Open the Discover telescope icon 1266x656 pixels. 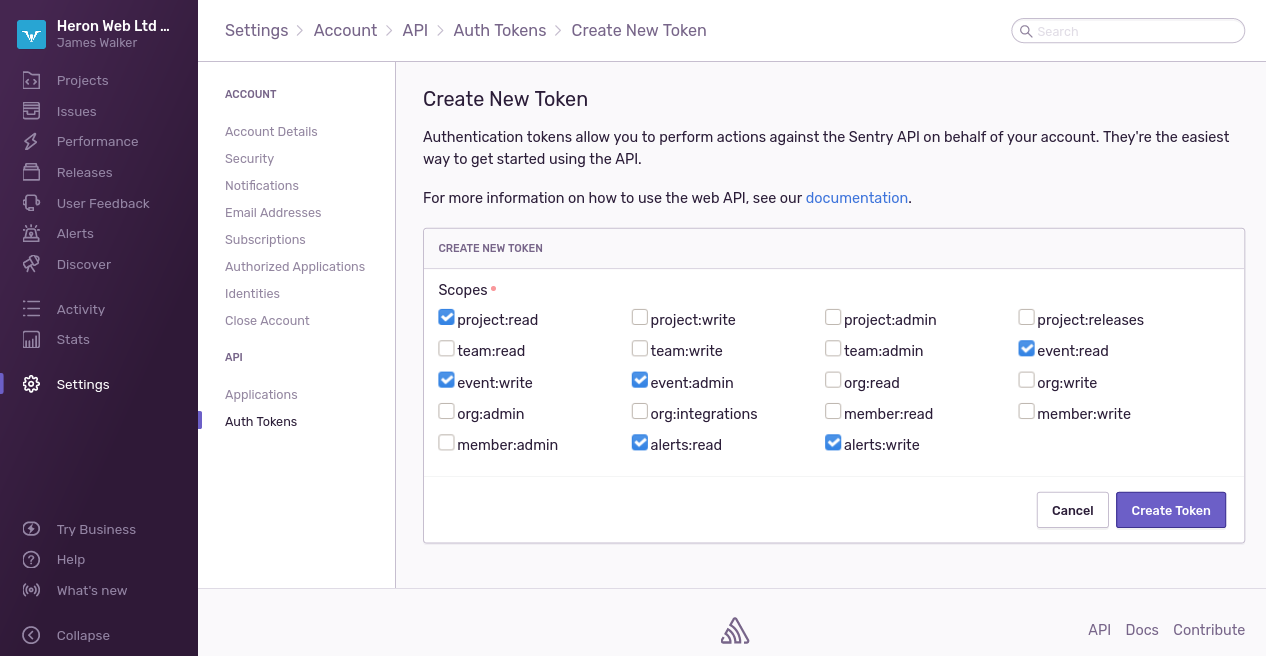tap(32, 264)
